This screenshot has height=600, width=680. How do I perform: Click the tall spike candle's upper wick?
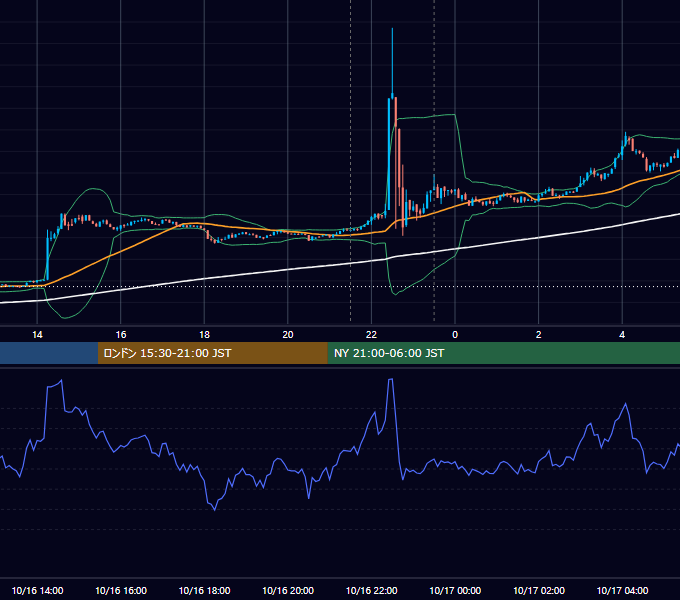pos(392,61)
